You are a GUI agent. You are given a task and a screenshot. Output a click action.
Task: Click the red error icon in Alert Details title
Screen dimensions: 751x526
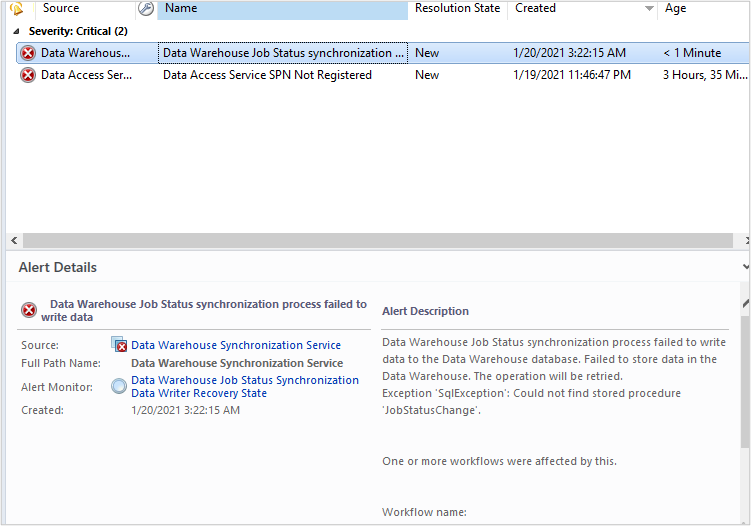29,310
